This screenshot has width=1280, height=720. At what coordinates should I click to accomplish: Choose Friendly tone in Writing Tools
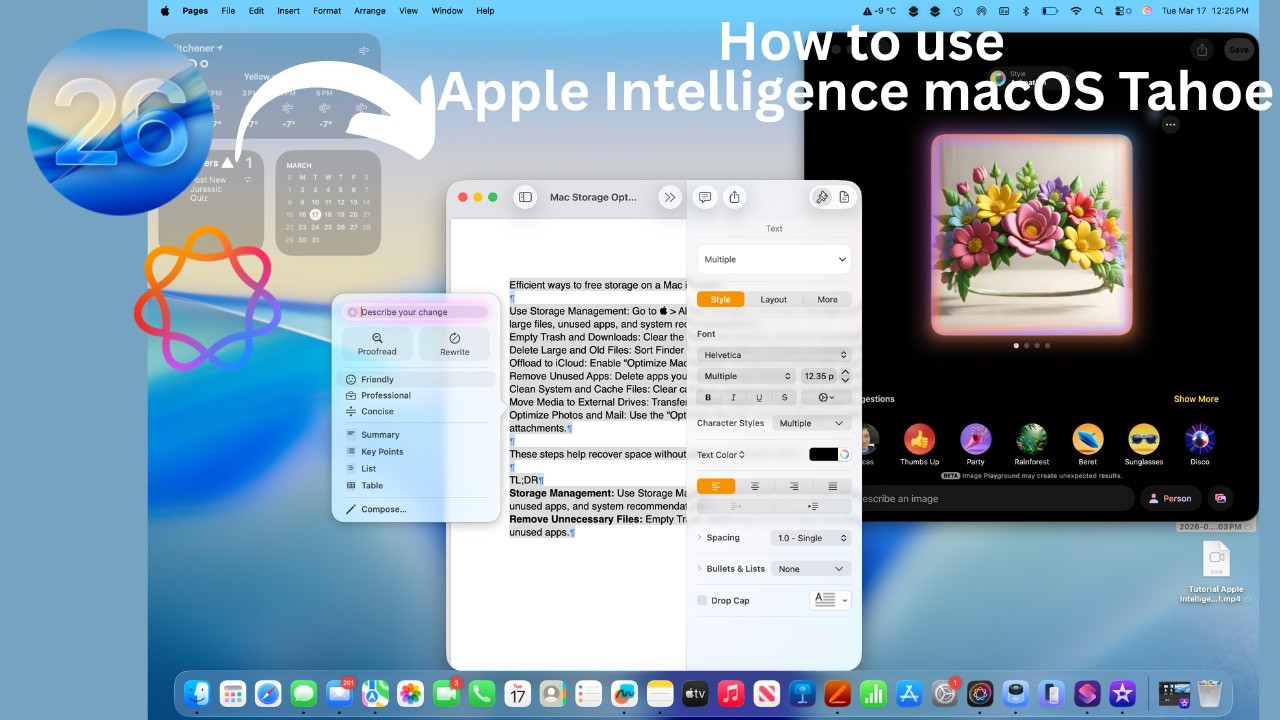tap(415, 379)
